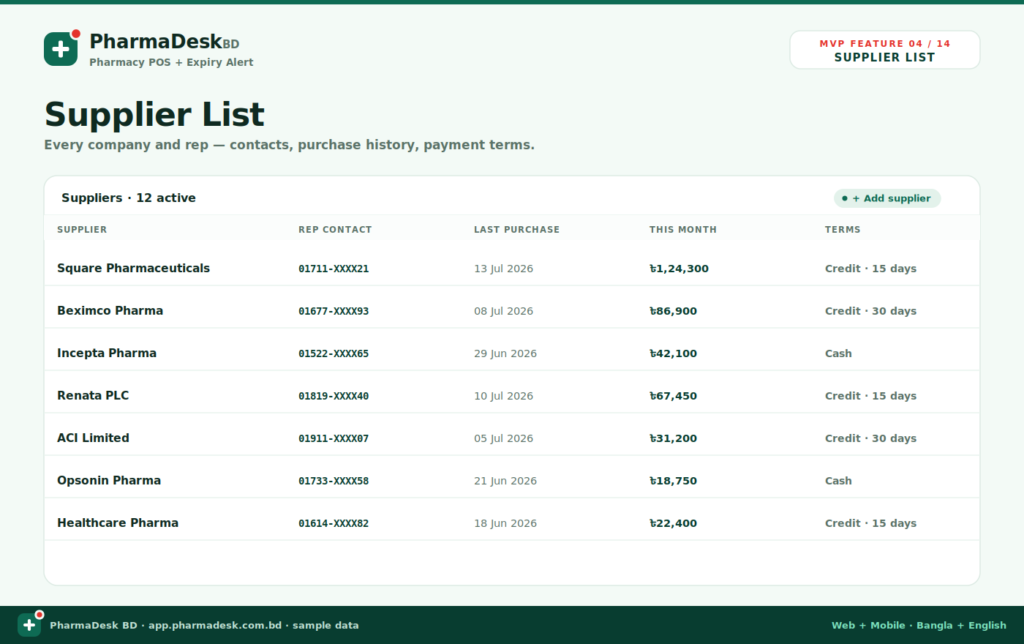Click the ৳86,900 monthly amount
1024x644 pixels.
point(673,311)
